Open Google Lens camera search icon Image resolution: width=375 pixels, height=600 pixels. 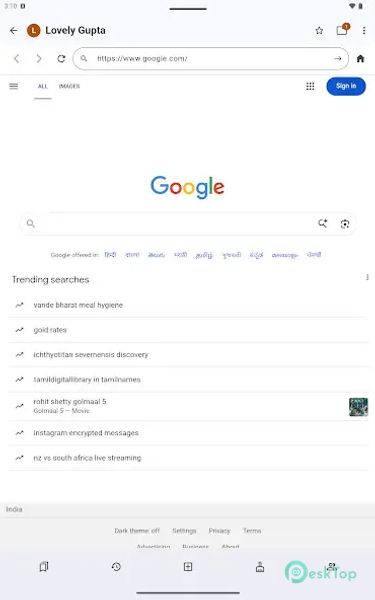click(345, 224)
